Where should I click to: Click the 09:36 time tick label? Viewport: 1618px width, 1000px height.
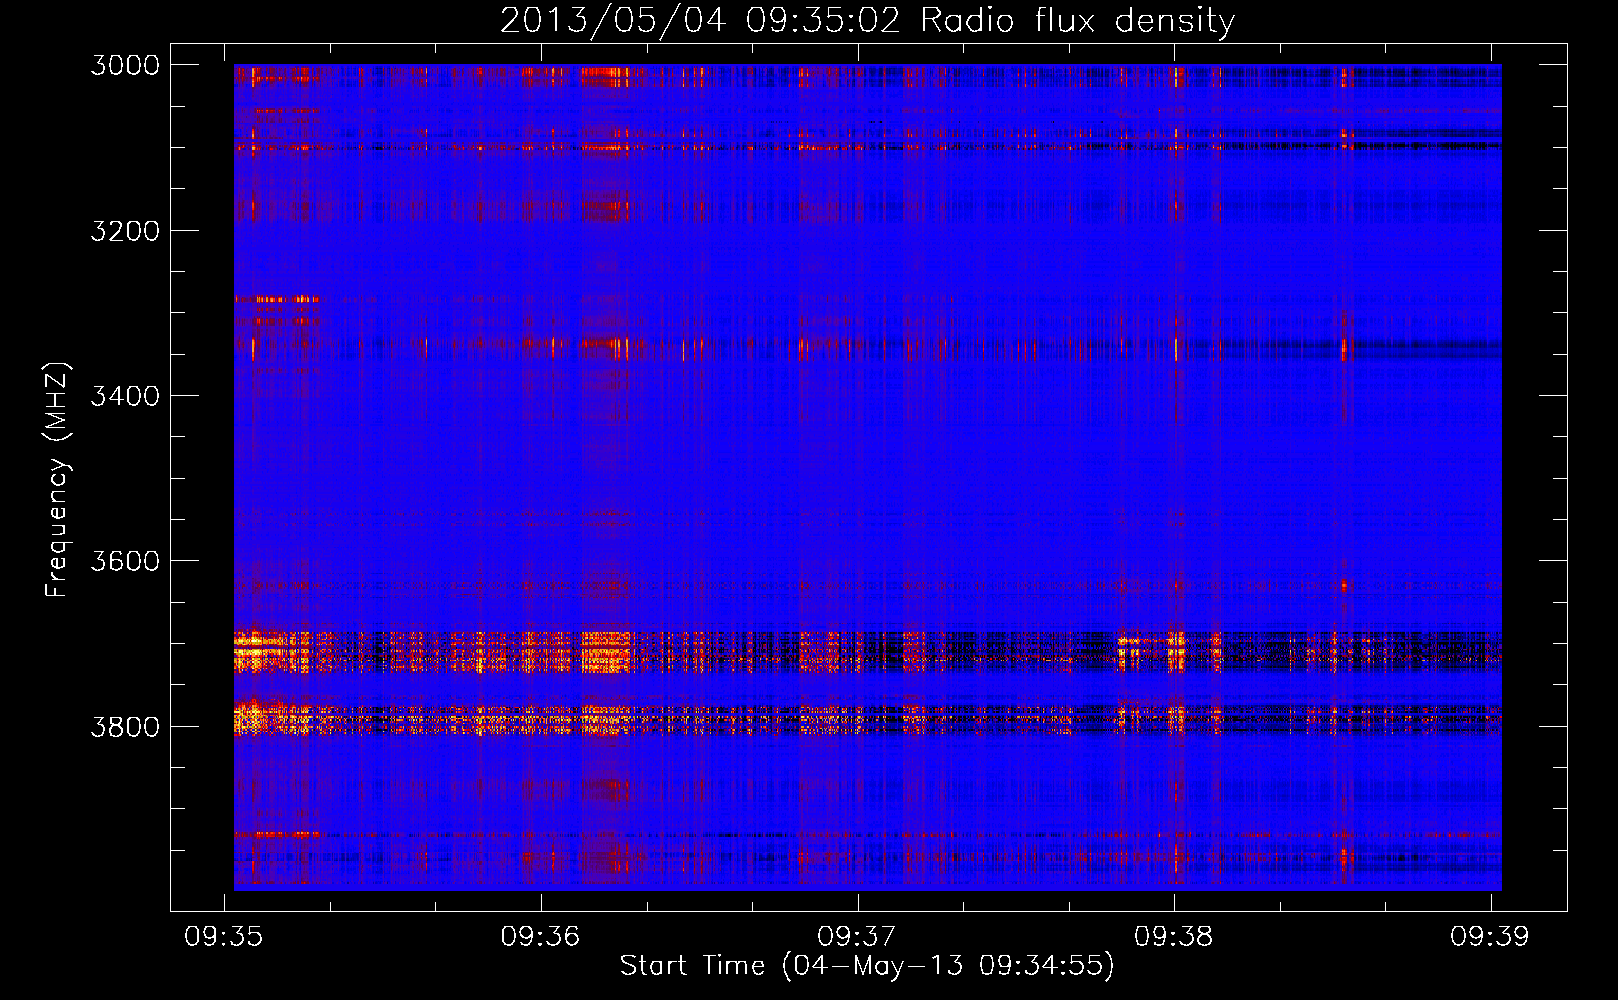pos(541,936)
